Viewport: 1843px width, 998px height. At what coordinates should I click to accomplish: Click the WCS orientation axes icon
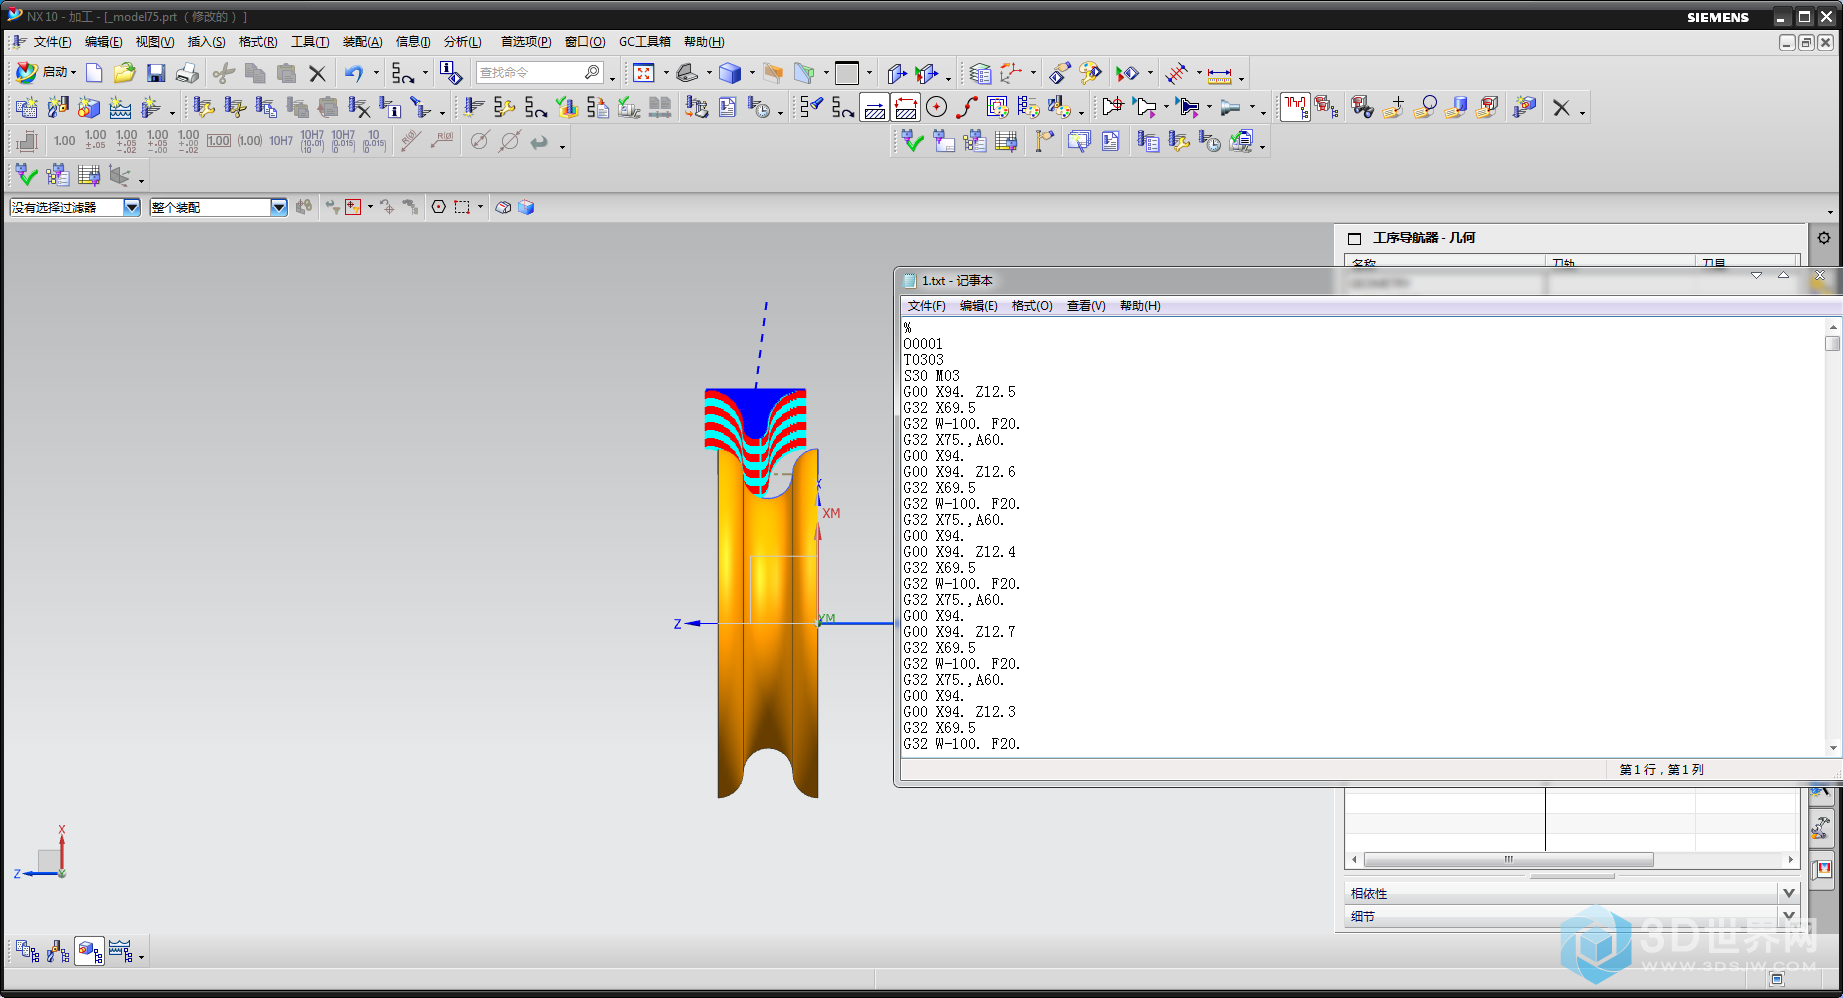coord(1013,73)
